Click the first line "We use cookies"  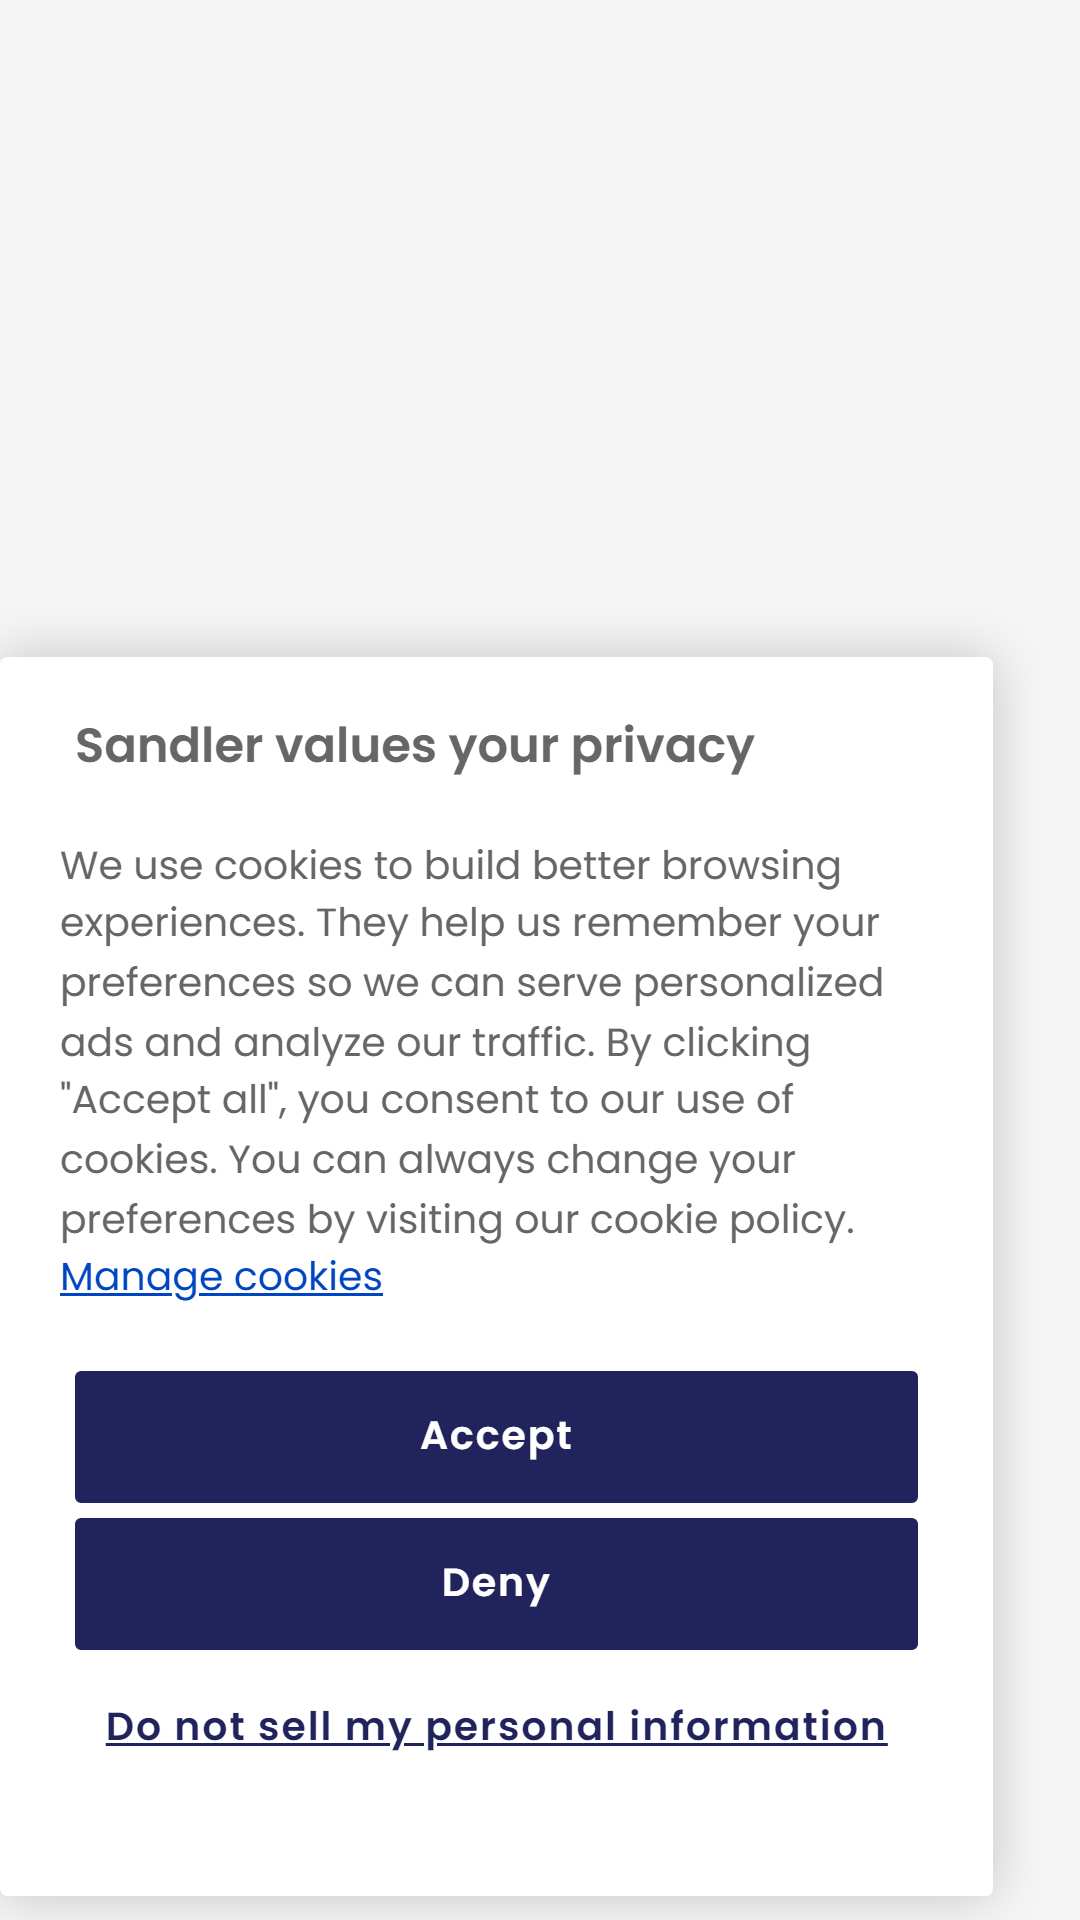point(450,866)
